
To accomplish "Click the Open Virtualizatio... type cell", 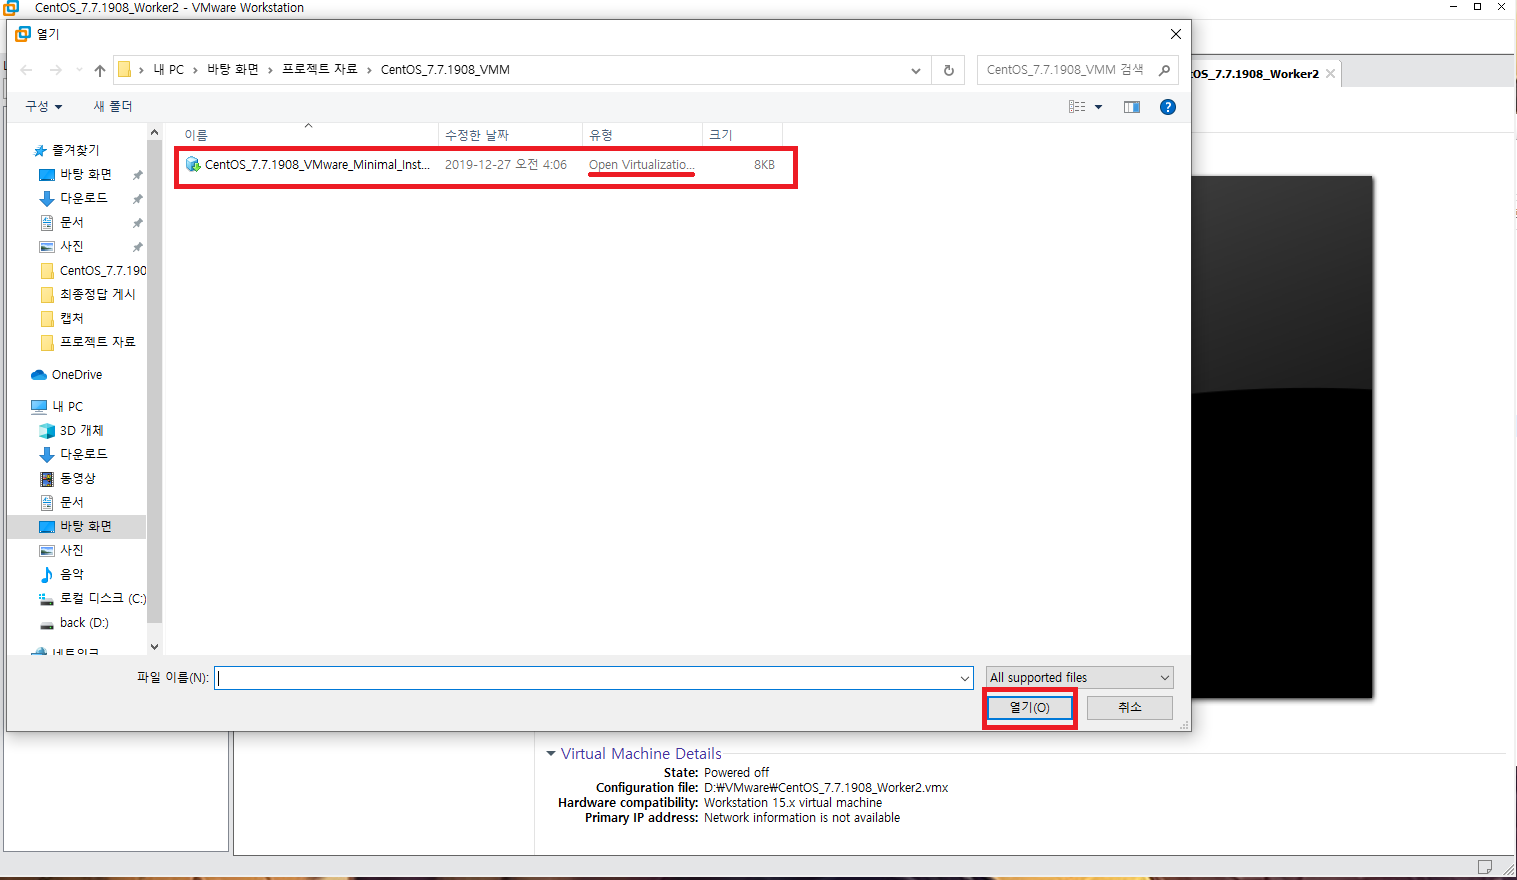I will pos(641,165).
